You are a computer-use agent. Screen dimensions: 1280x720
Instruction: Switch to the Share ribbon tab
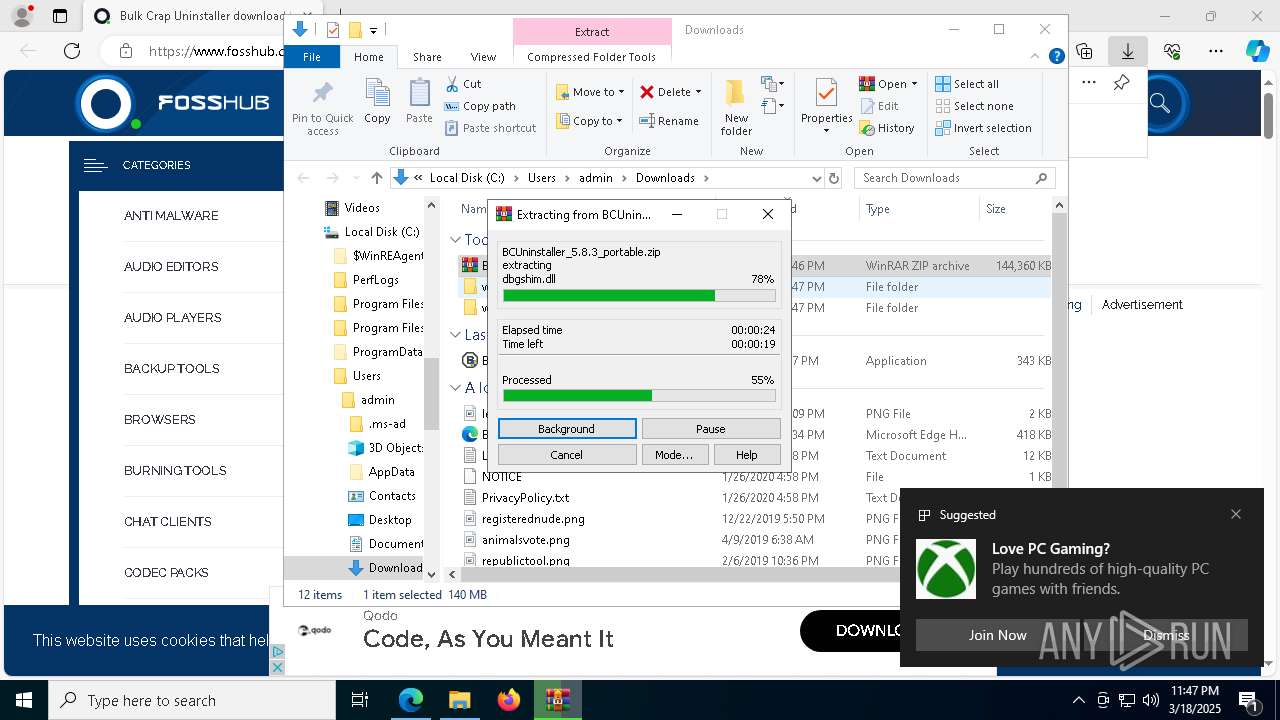click(427, 57)
